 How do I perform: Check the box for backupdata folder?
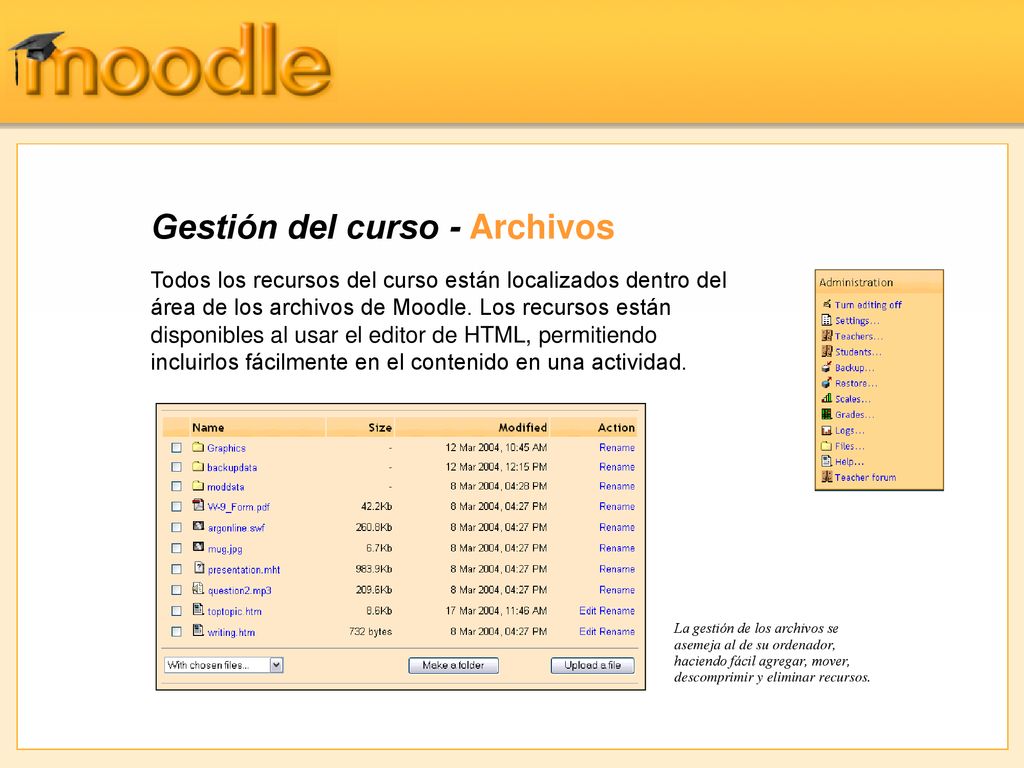(x=176, y=467)
